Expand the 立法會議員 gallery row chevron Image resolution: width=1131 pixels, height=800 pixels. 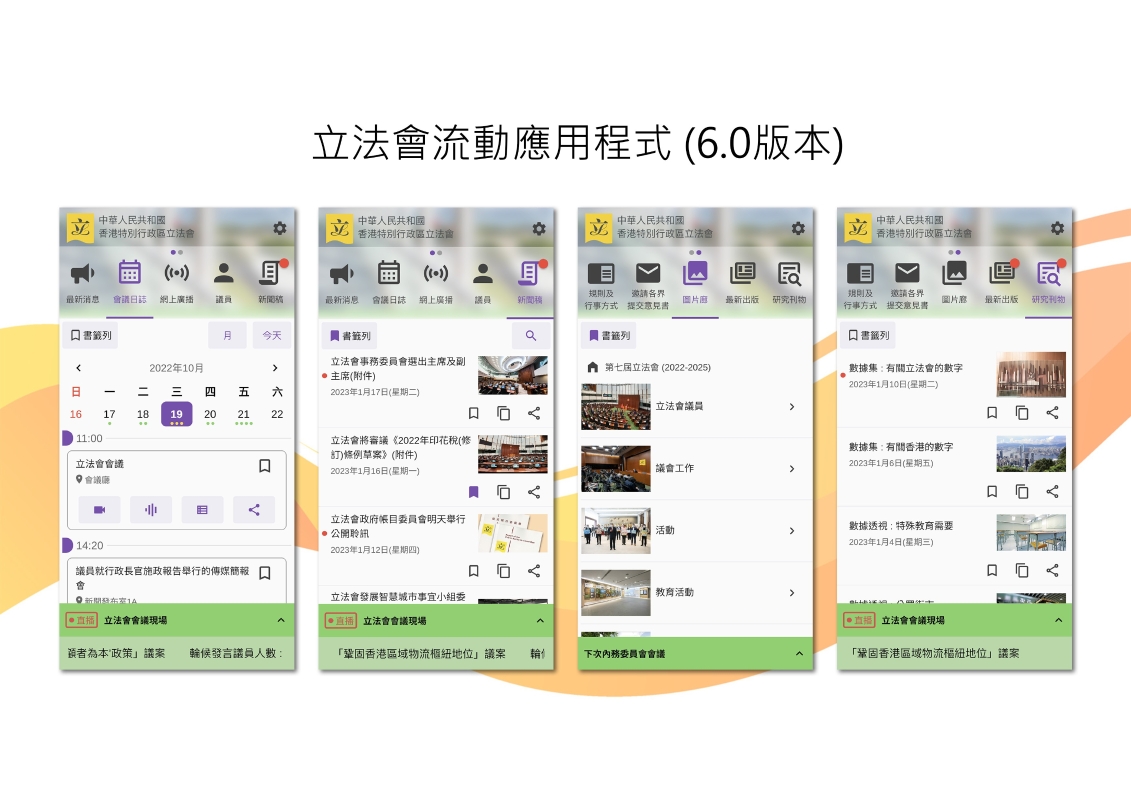(x=792, y=407)
